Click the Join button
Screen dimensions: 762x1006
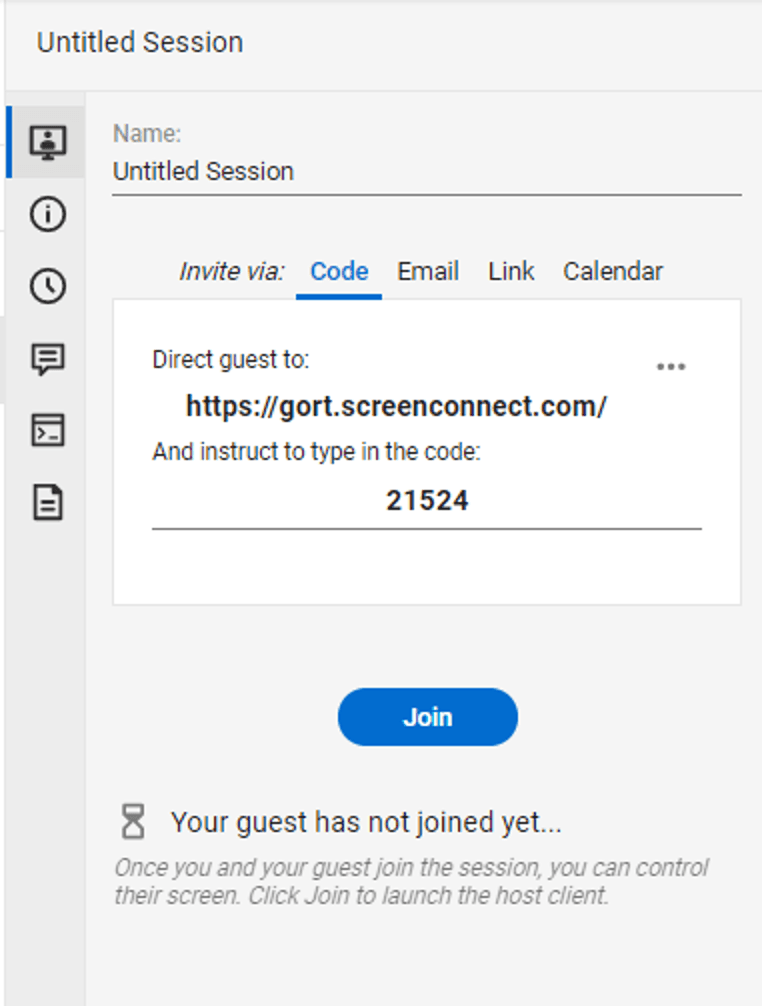tap(427, 716)
